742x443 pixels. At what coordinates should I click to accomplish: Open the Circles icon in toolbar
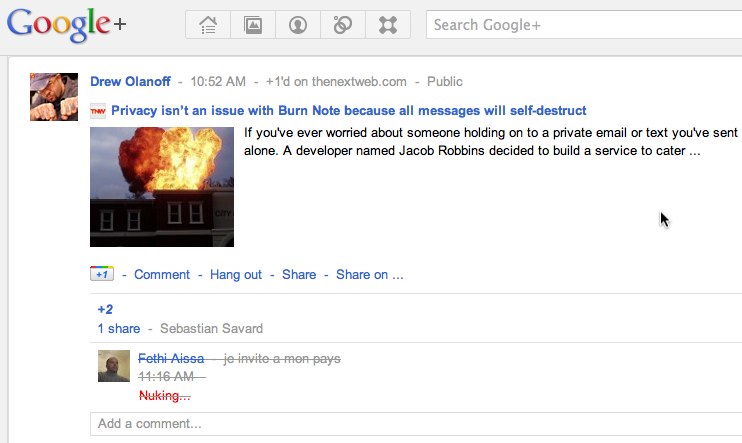(343, 25)
